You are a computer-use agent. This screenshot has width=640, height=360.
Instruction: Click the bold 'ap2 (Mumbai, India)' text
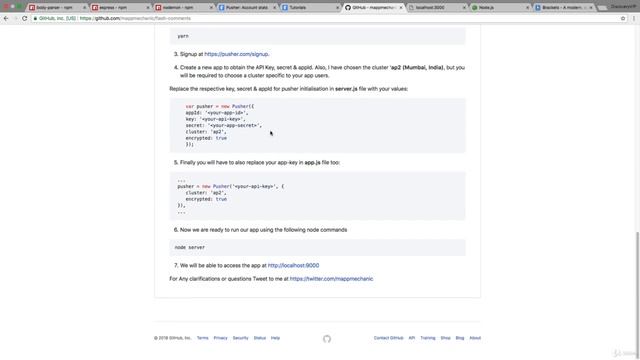point(417,68)
